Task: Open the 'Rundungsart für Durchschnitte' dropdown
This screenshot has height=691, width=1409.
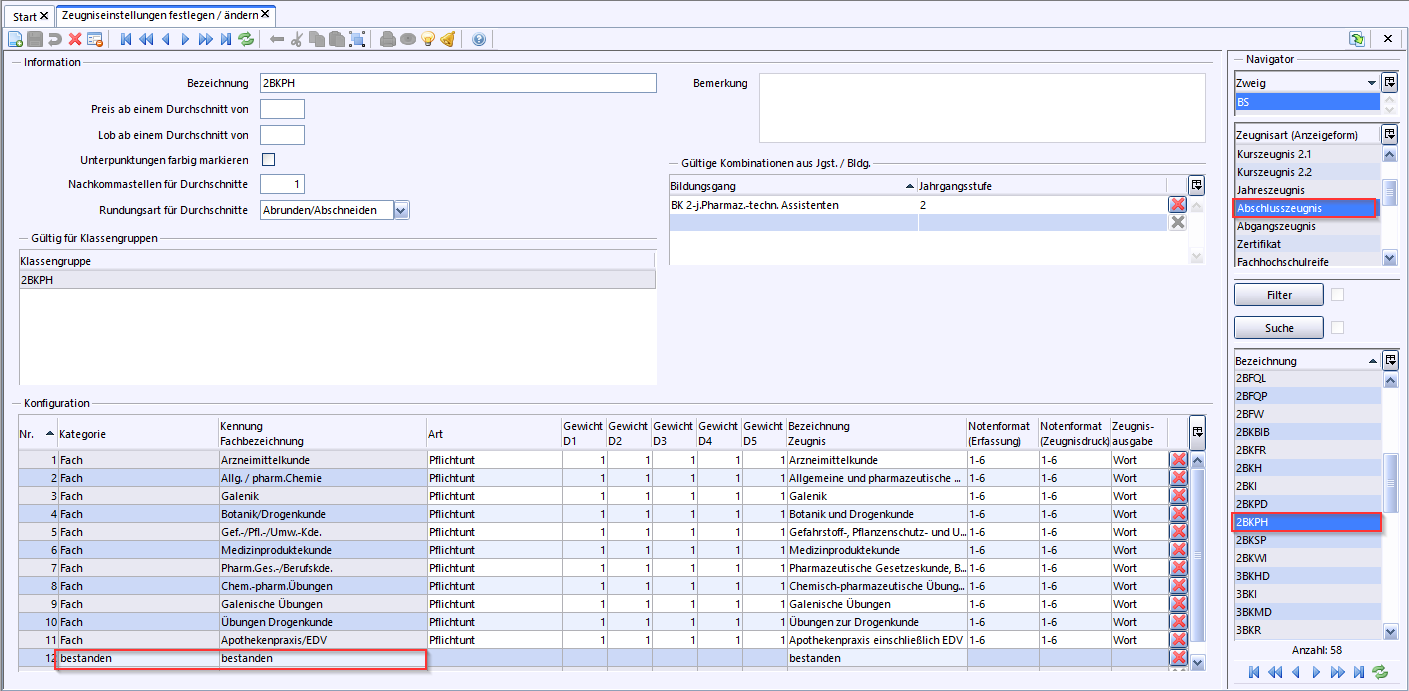Action: coord(401,210)
